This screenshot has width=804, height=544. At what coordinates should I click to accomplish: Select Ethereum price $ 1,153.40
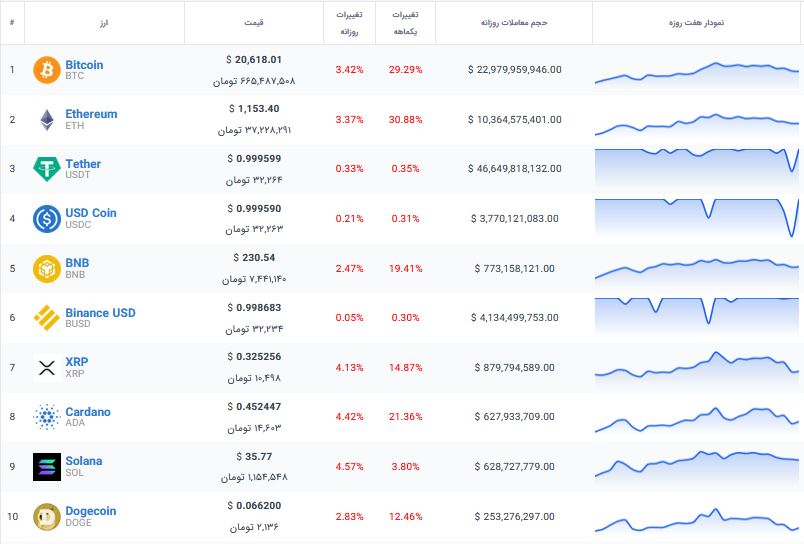(x=254, y=109)
